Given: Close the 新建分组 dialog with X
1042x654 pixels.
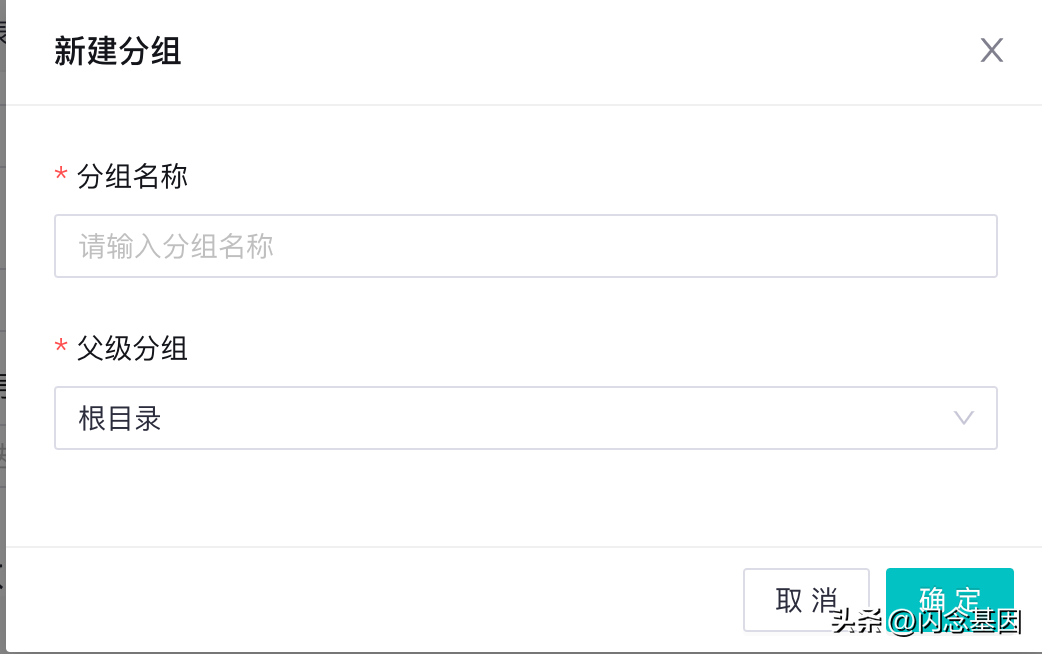Looking at the screenshot, I should (991, 51).
